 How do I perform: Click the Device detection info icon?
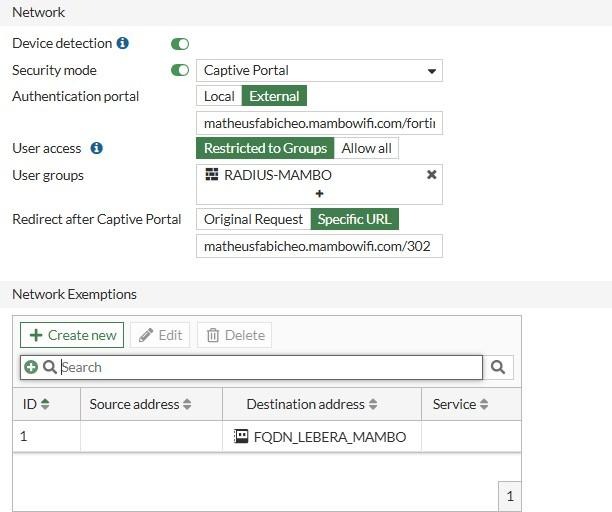tap(123, 44)
